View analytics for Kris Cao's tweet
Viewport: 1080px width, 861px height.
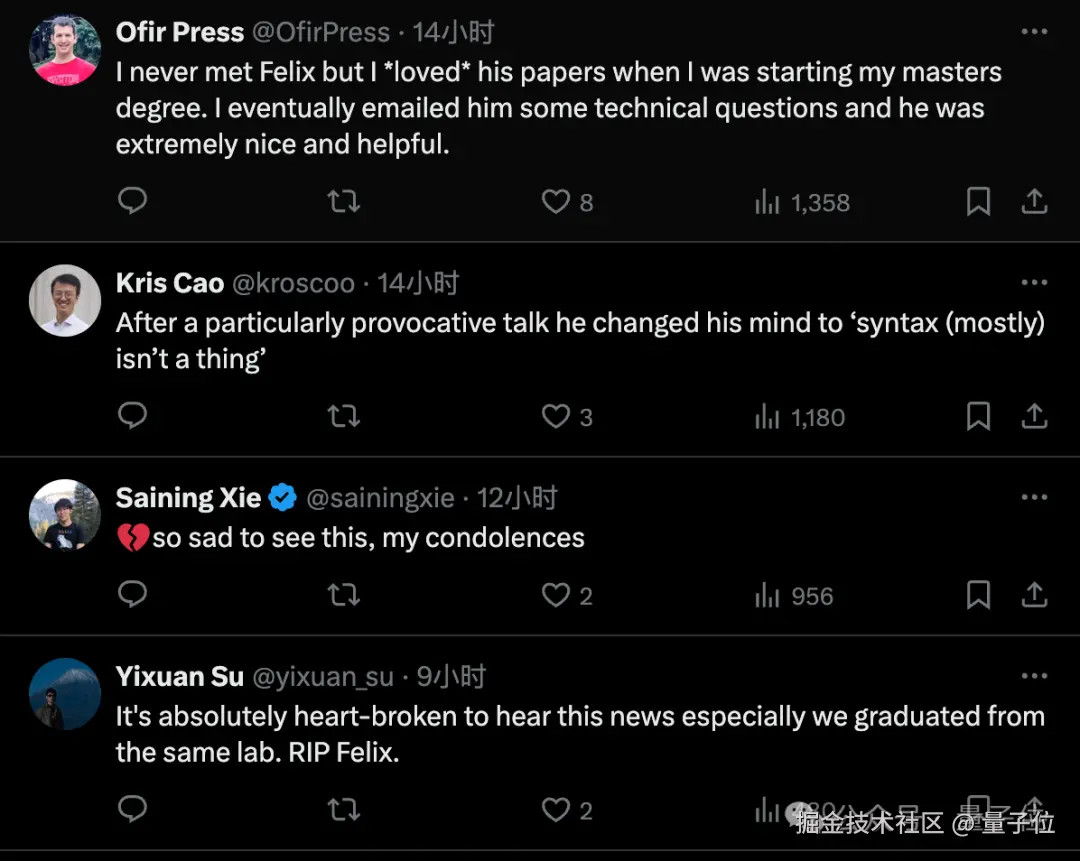click(767, 417)
